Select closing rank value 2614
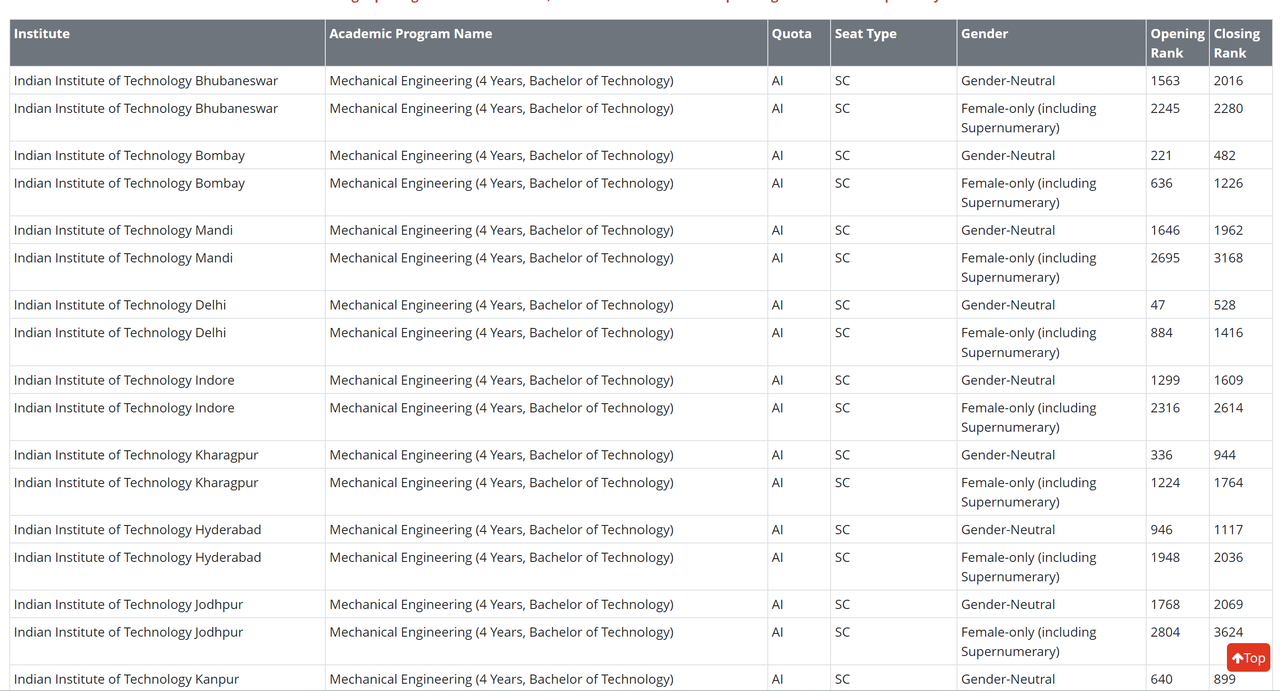The image size is (1280, 691). tap(1228, 408)
